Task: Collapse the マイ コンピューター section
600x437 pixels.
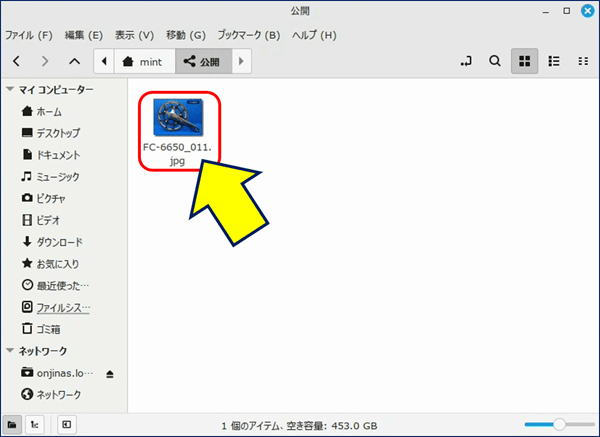Action: point(10,89)
